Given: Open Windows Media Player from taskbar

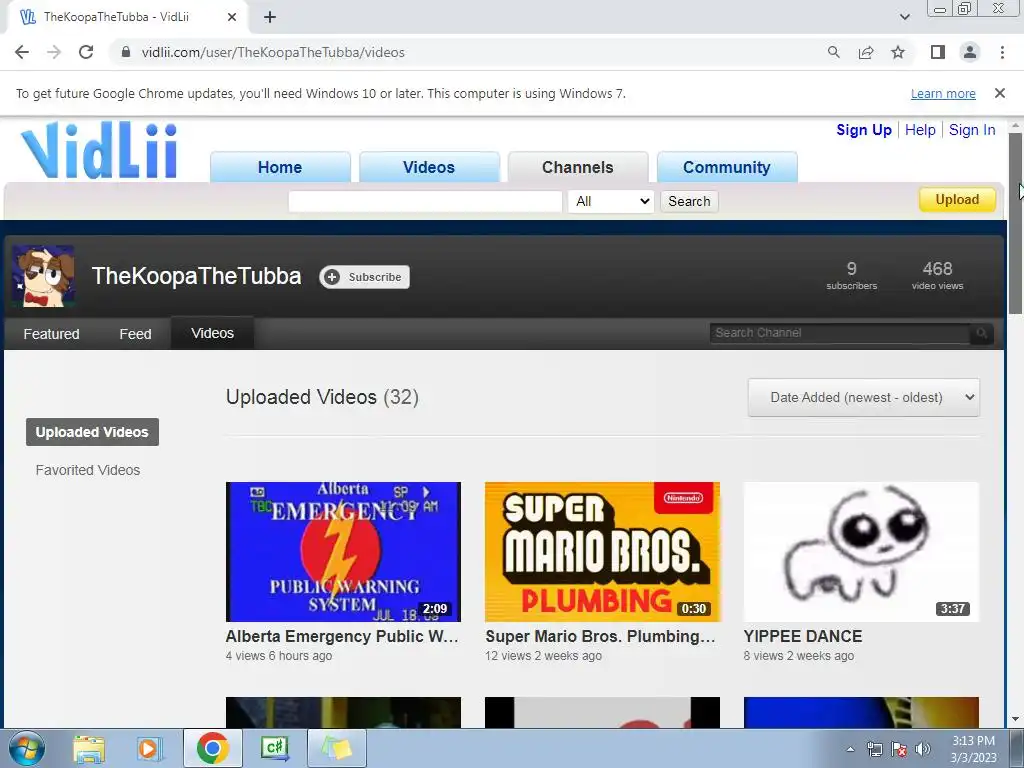Looking at the screenshot, I should pyautogui.click(x=150, y=748).
